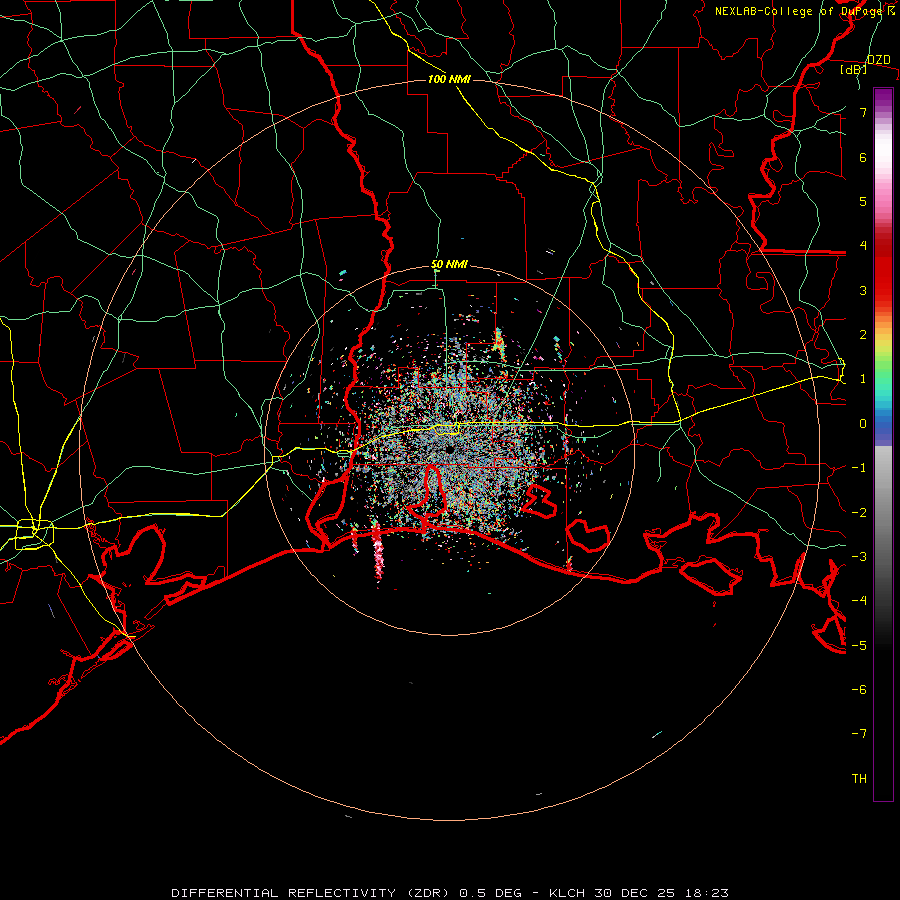Click the "[dB]" units label
This screenshot has height=900, width=900.
(853, 70)
